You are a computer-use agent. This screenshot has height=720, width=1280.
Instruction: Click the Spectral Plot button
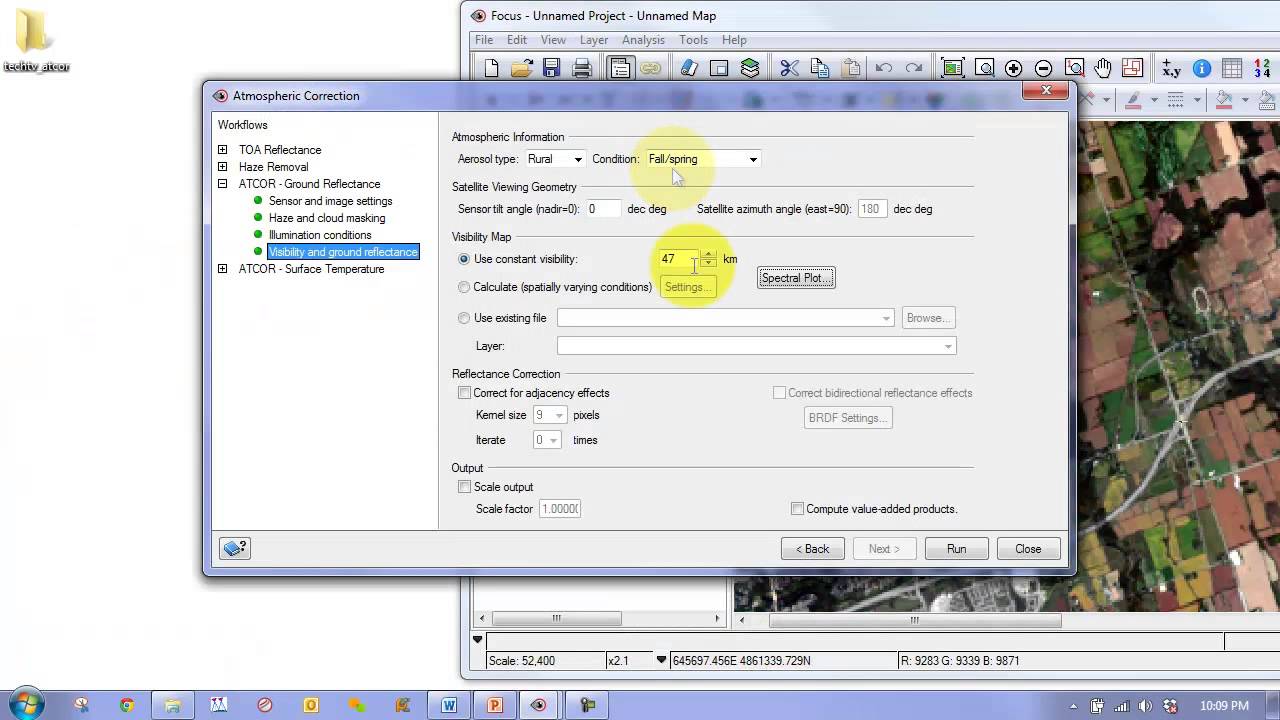(796, 278)
